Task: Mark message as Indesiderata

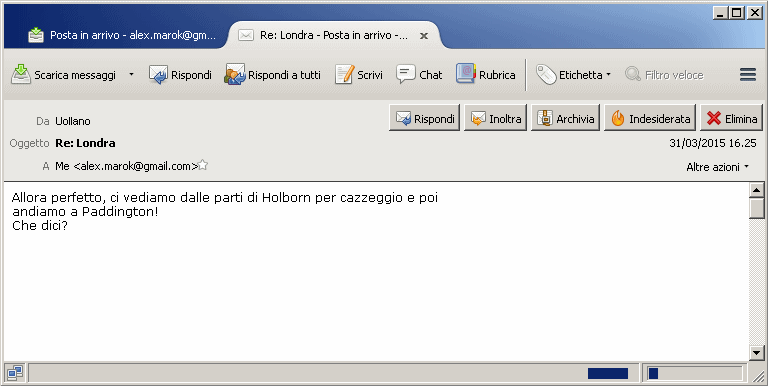Action: [x=650, y=118]
